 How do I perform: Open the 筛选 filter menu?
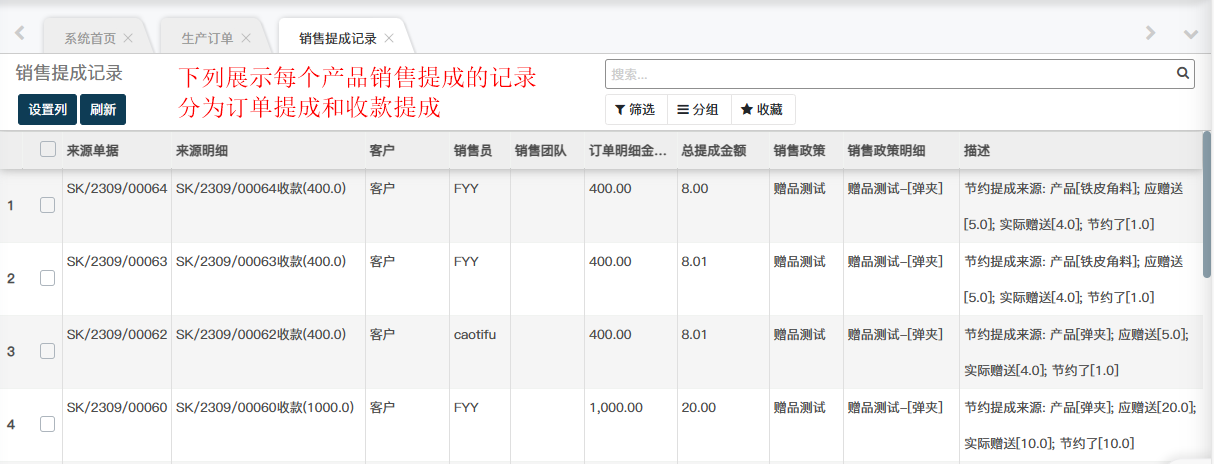point(635,110)
